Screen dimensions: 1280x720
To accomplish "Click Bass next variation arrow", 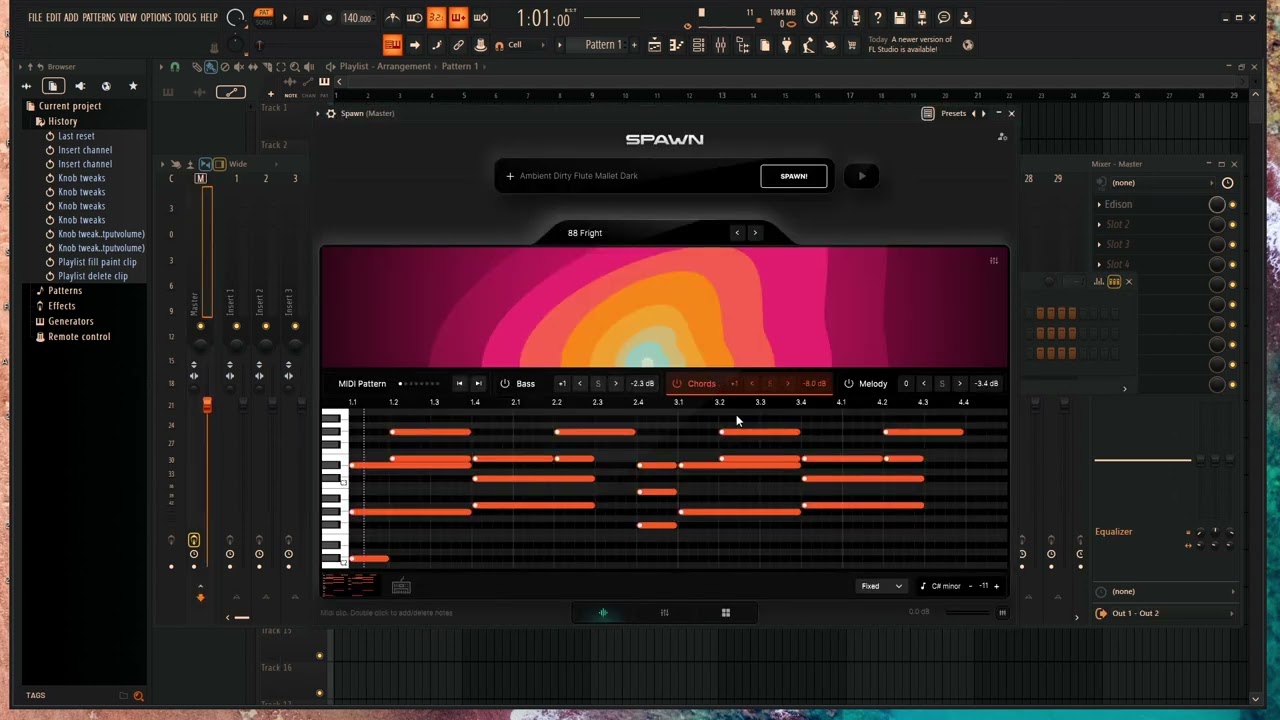I will pyautogui.click(x=616, y=384).
